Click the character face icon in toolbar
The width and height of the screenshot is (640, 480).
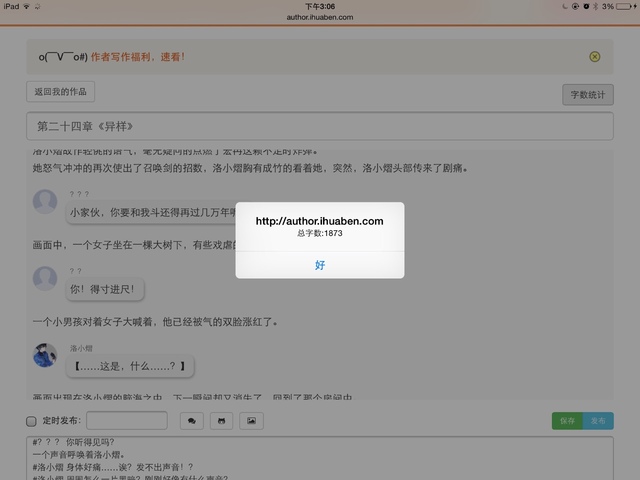pos(221,421)
